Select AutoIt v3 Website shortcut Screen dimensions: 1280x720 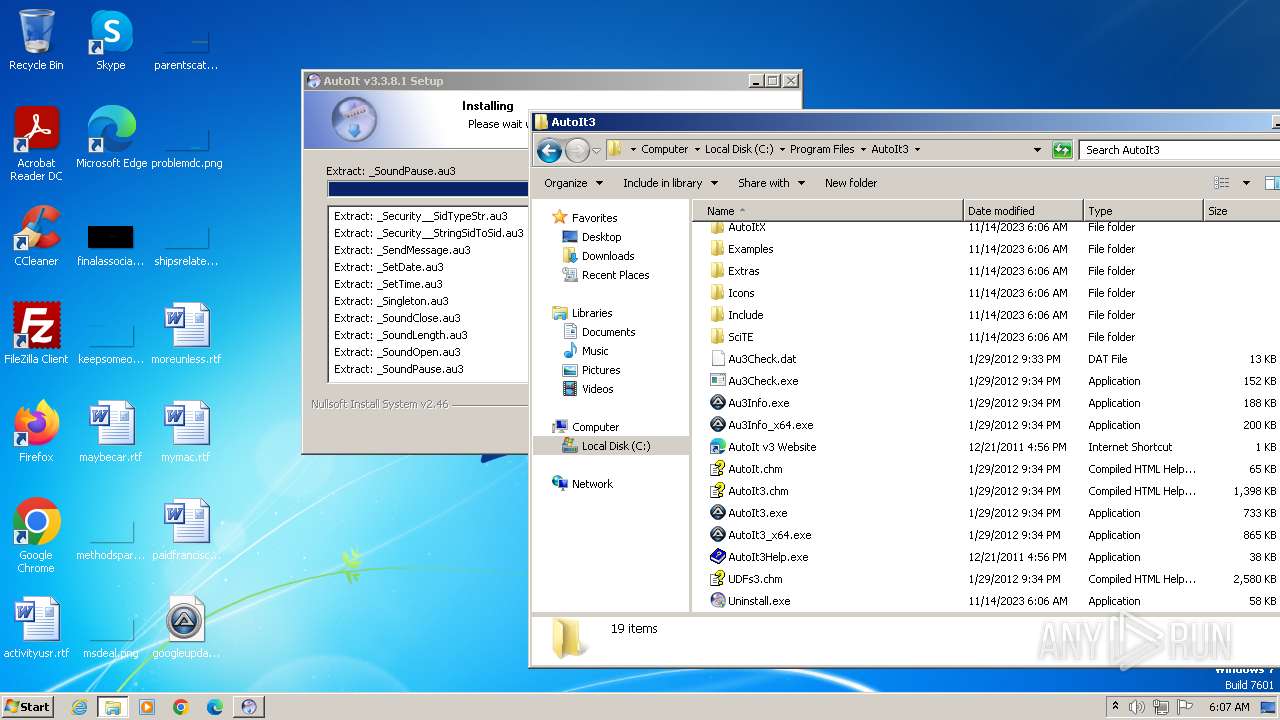772,447
